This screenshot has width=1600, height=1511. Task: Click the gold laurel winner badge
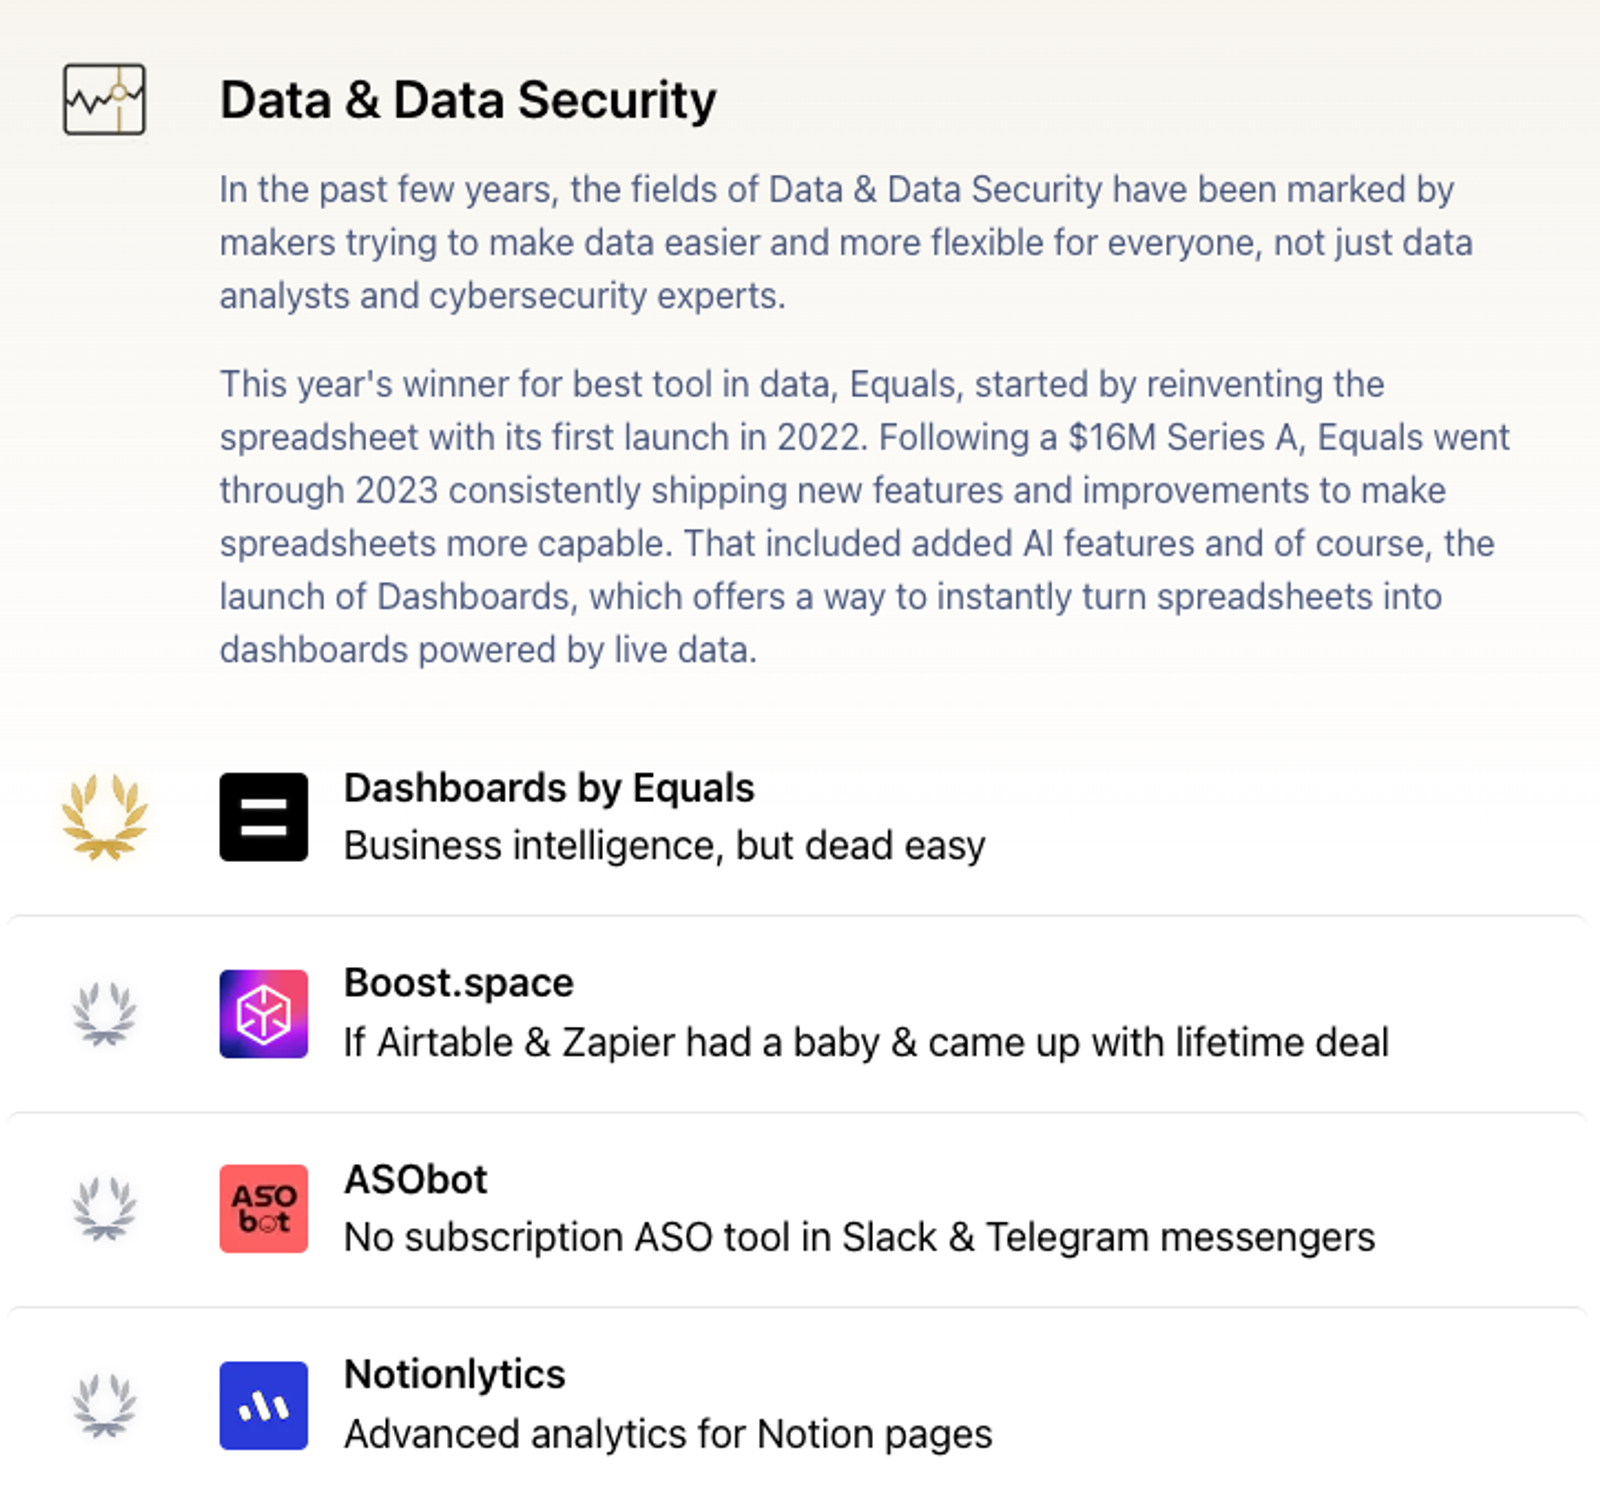coord(104,816)
